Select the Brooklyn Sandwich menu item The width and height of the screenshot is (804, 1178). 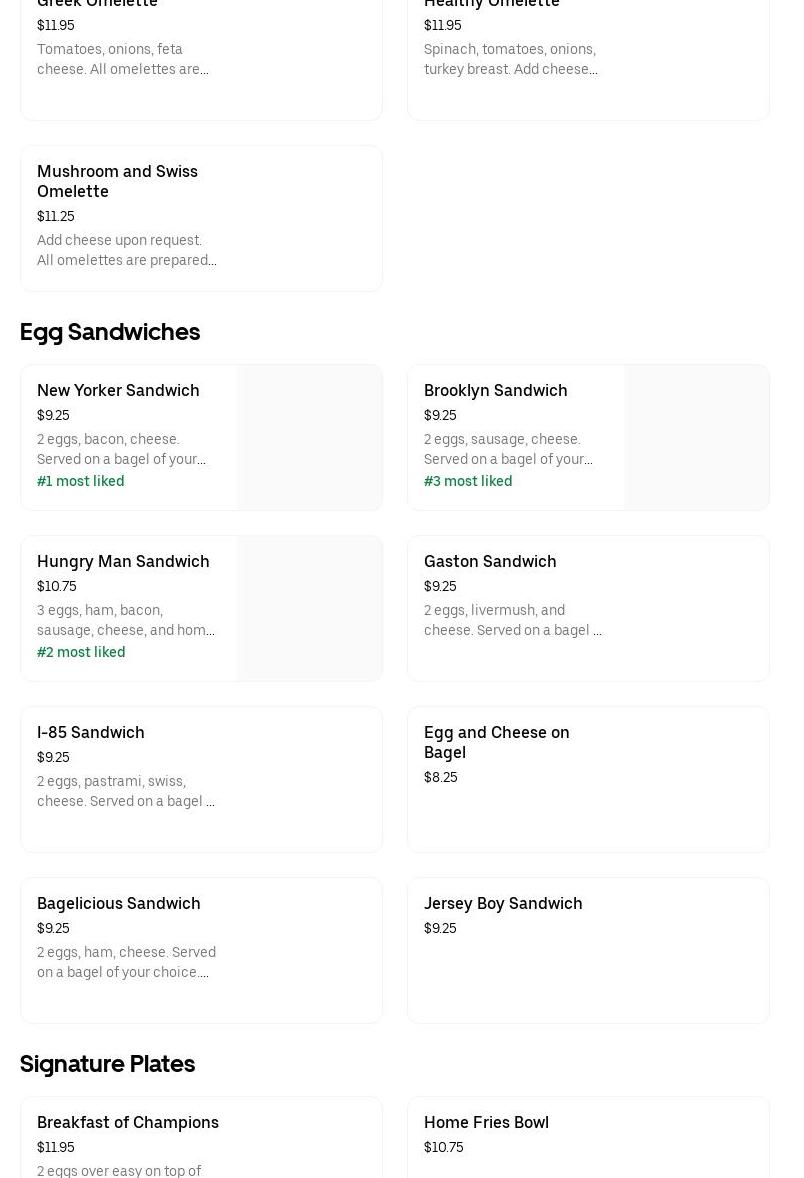495,391
